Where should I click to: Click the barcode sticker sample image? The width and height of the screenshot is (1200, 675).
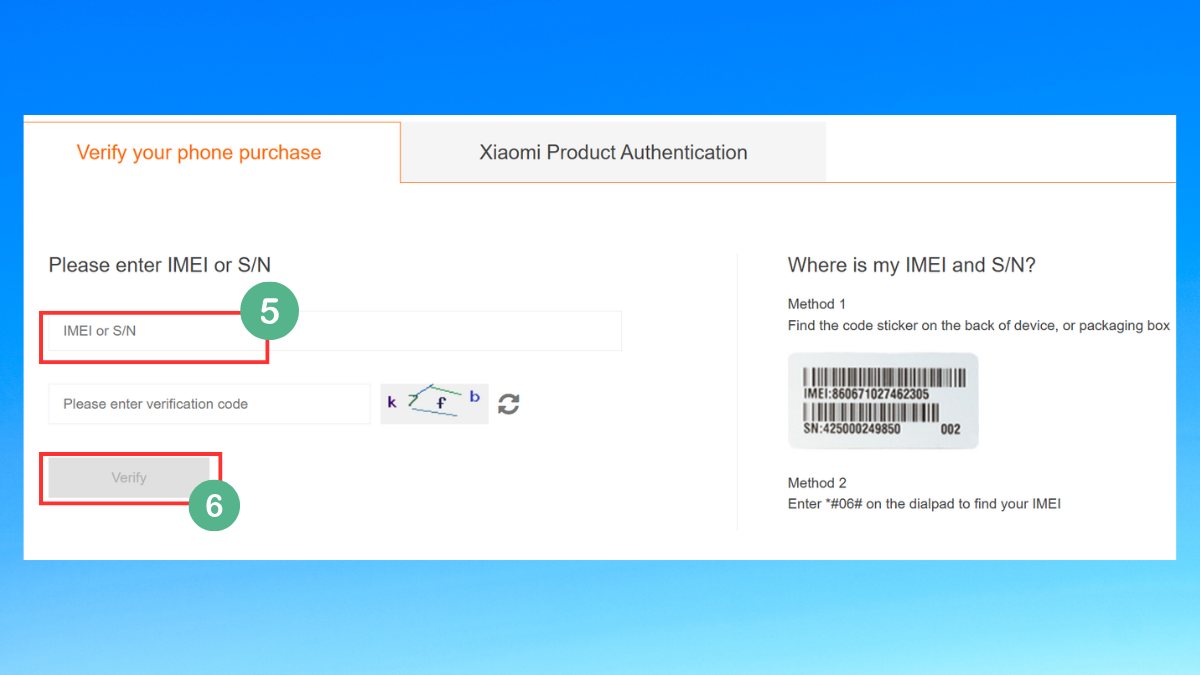pos(883,400)
